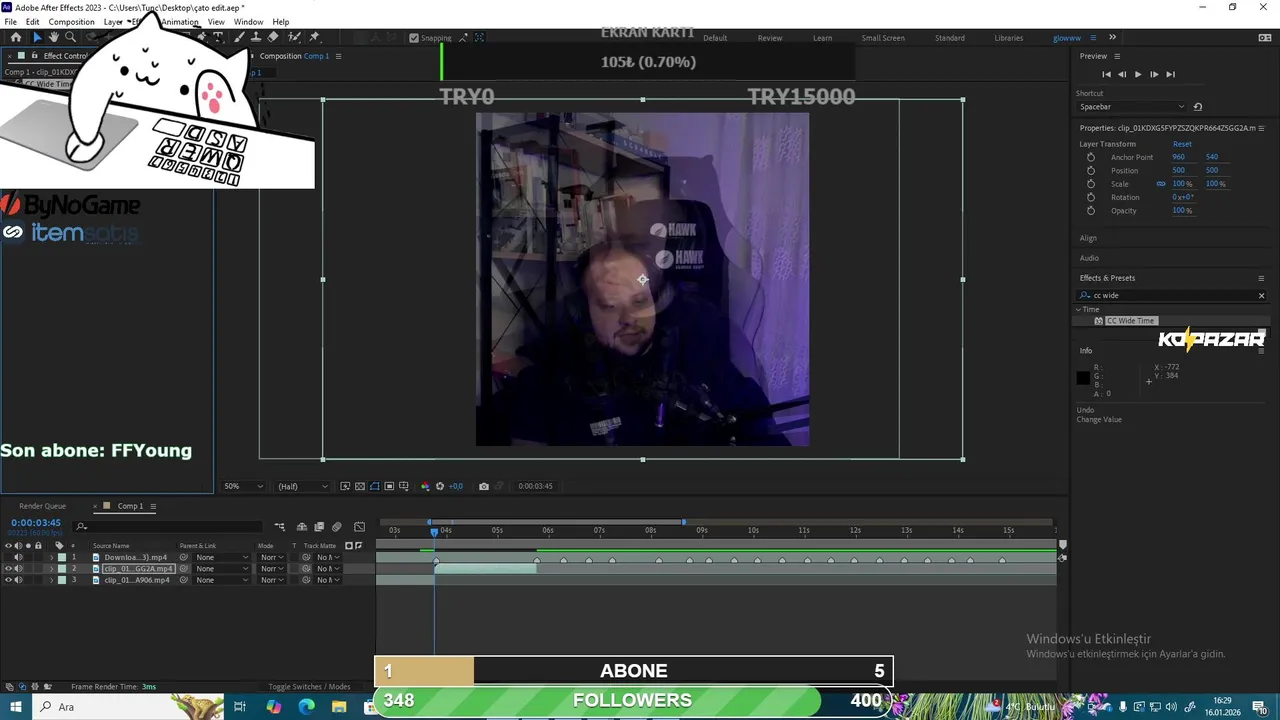Switch to the Learn workspace
This screenshot has width=1280, height=720.
click(822, 38)
